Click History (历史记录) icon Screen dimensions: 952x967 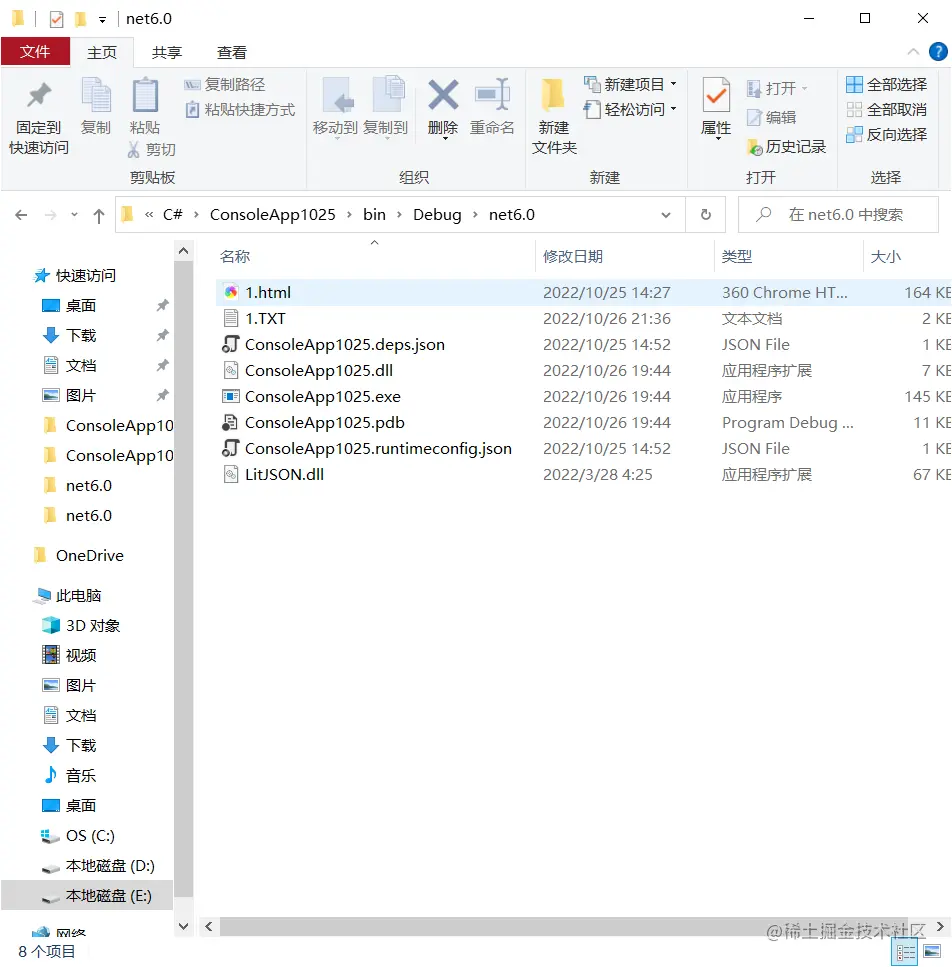pyautogui.click(x=755, y=147)
